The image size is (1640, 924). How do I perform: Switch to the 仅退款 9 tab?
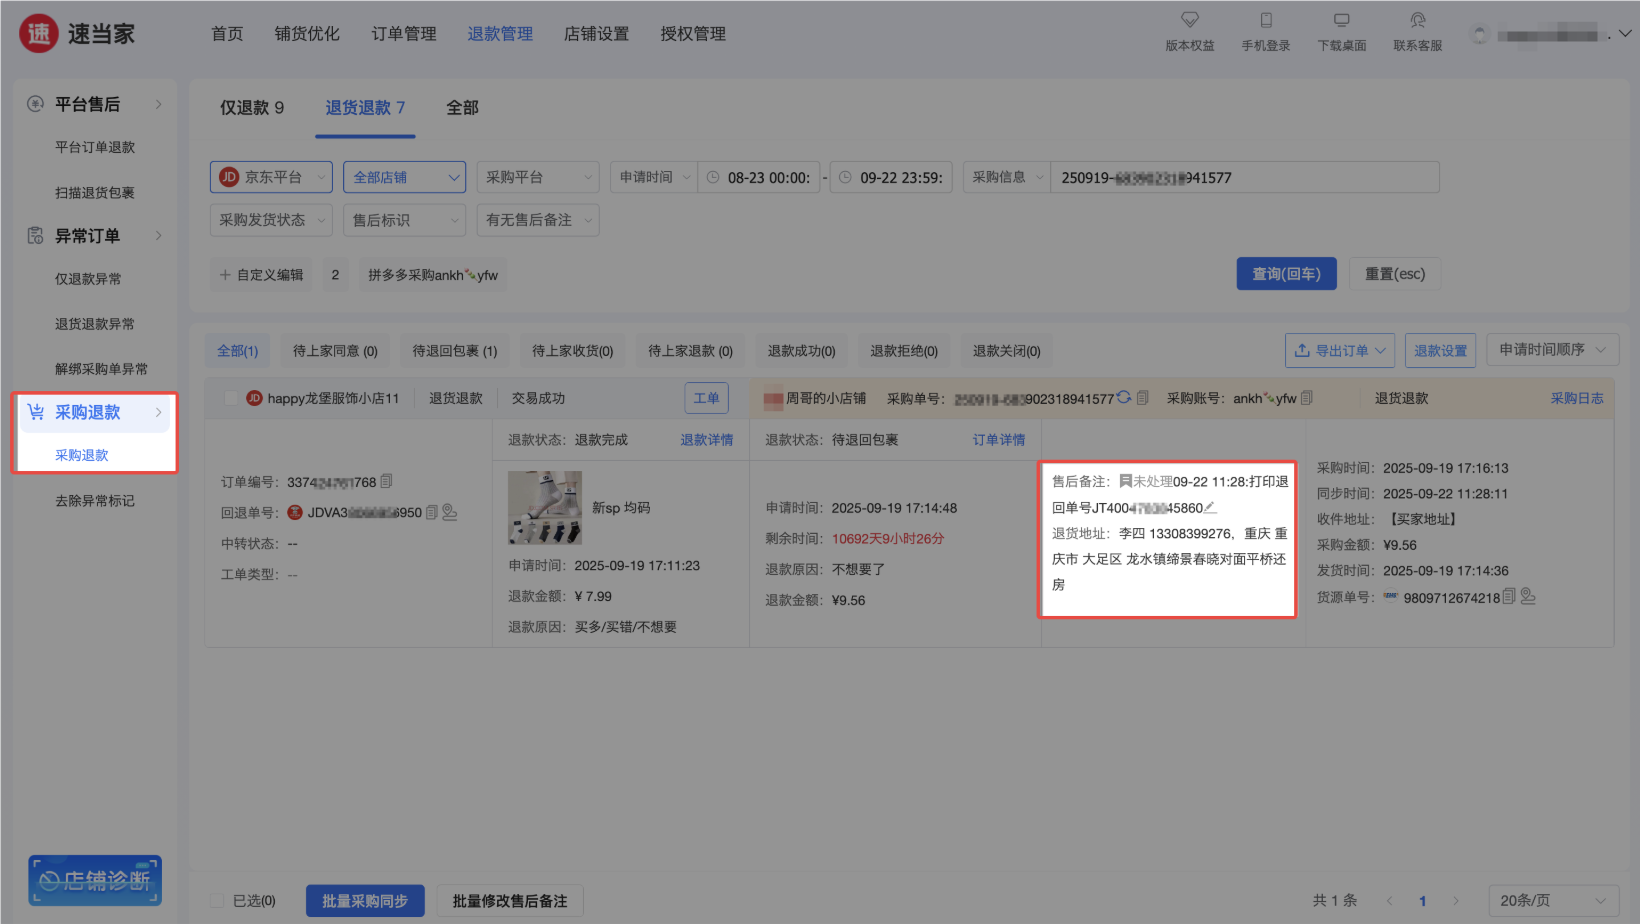252,107
